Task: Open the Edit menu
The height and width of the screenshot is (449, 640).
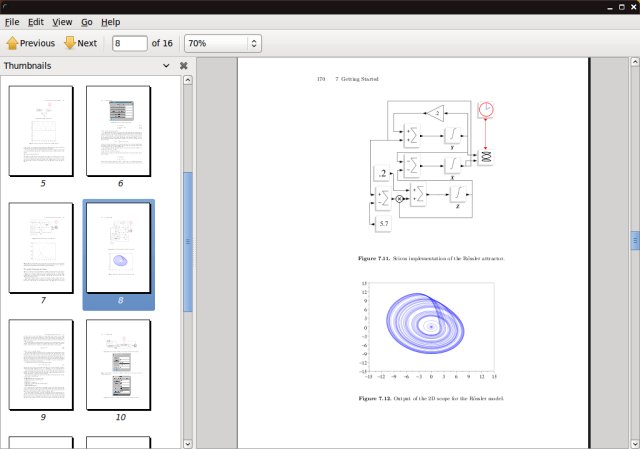Action: (36, 21)
